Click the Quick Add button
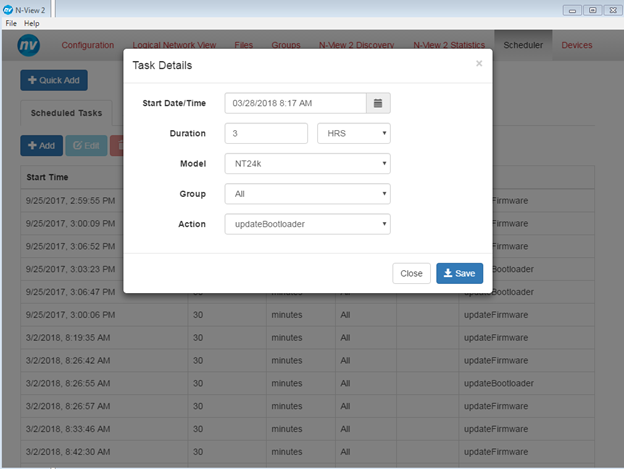This screenshot has height=469, width=624. [54, 80]
